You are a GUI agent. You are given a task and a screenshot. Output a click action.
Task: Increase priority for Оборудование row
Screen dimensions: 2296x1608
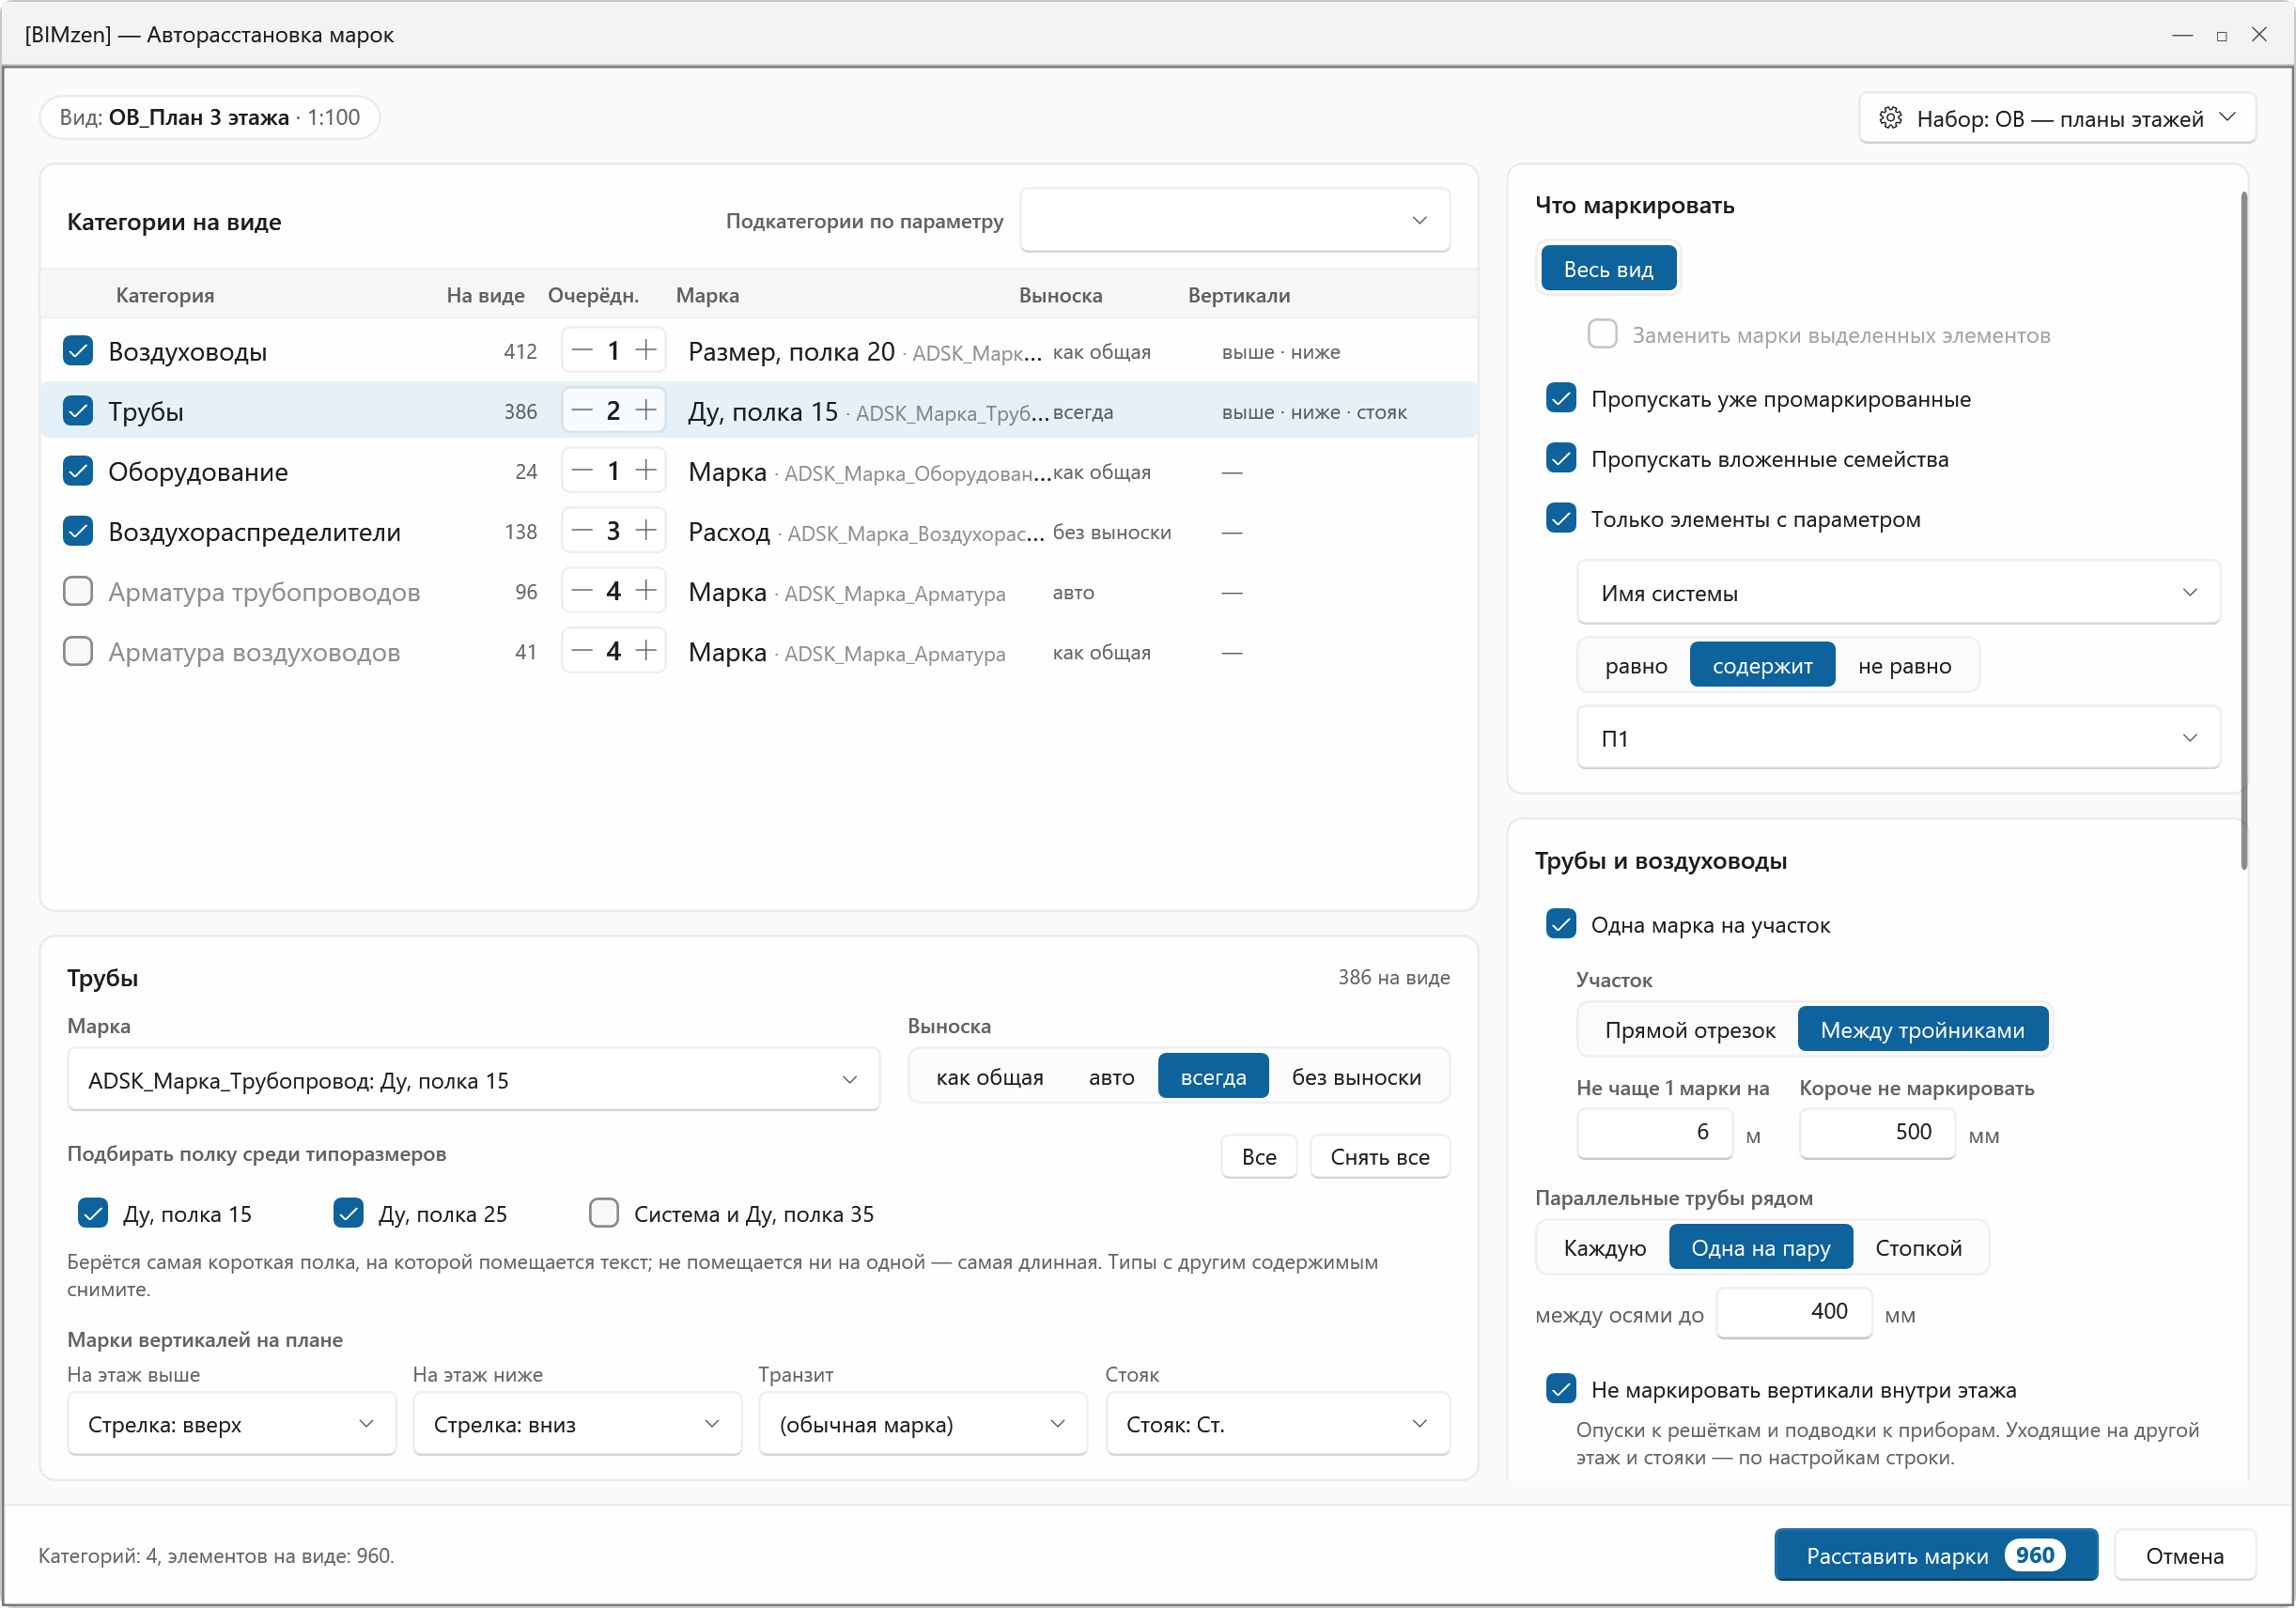(x=646, y=471)
